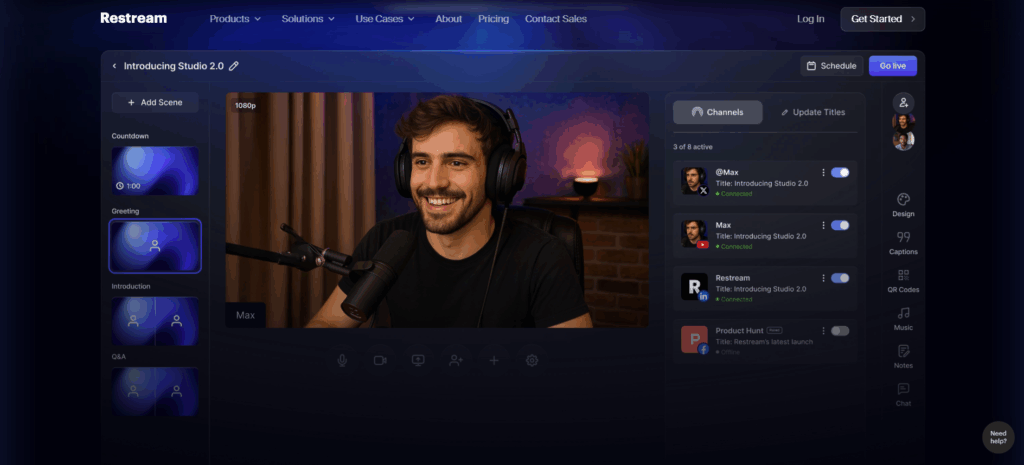Screen dimensions: 1024x465
Task: Open the Max YouTube channel options menu
Action: click(x=823, y=225)
